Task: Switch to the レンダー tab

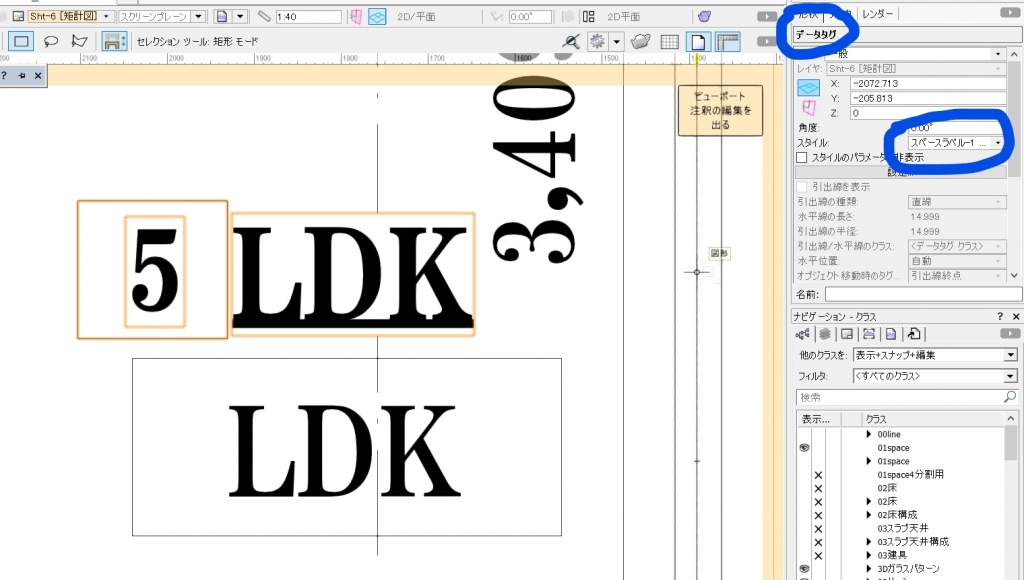Action: click(878, 13)
